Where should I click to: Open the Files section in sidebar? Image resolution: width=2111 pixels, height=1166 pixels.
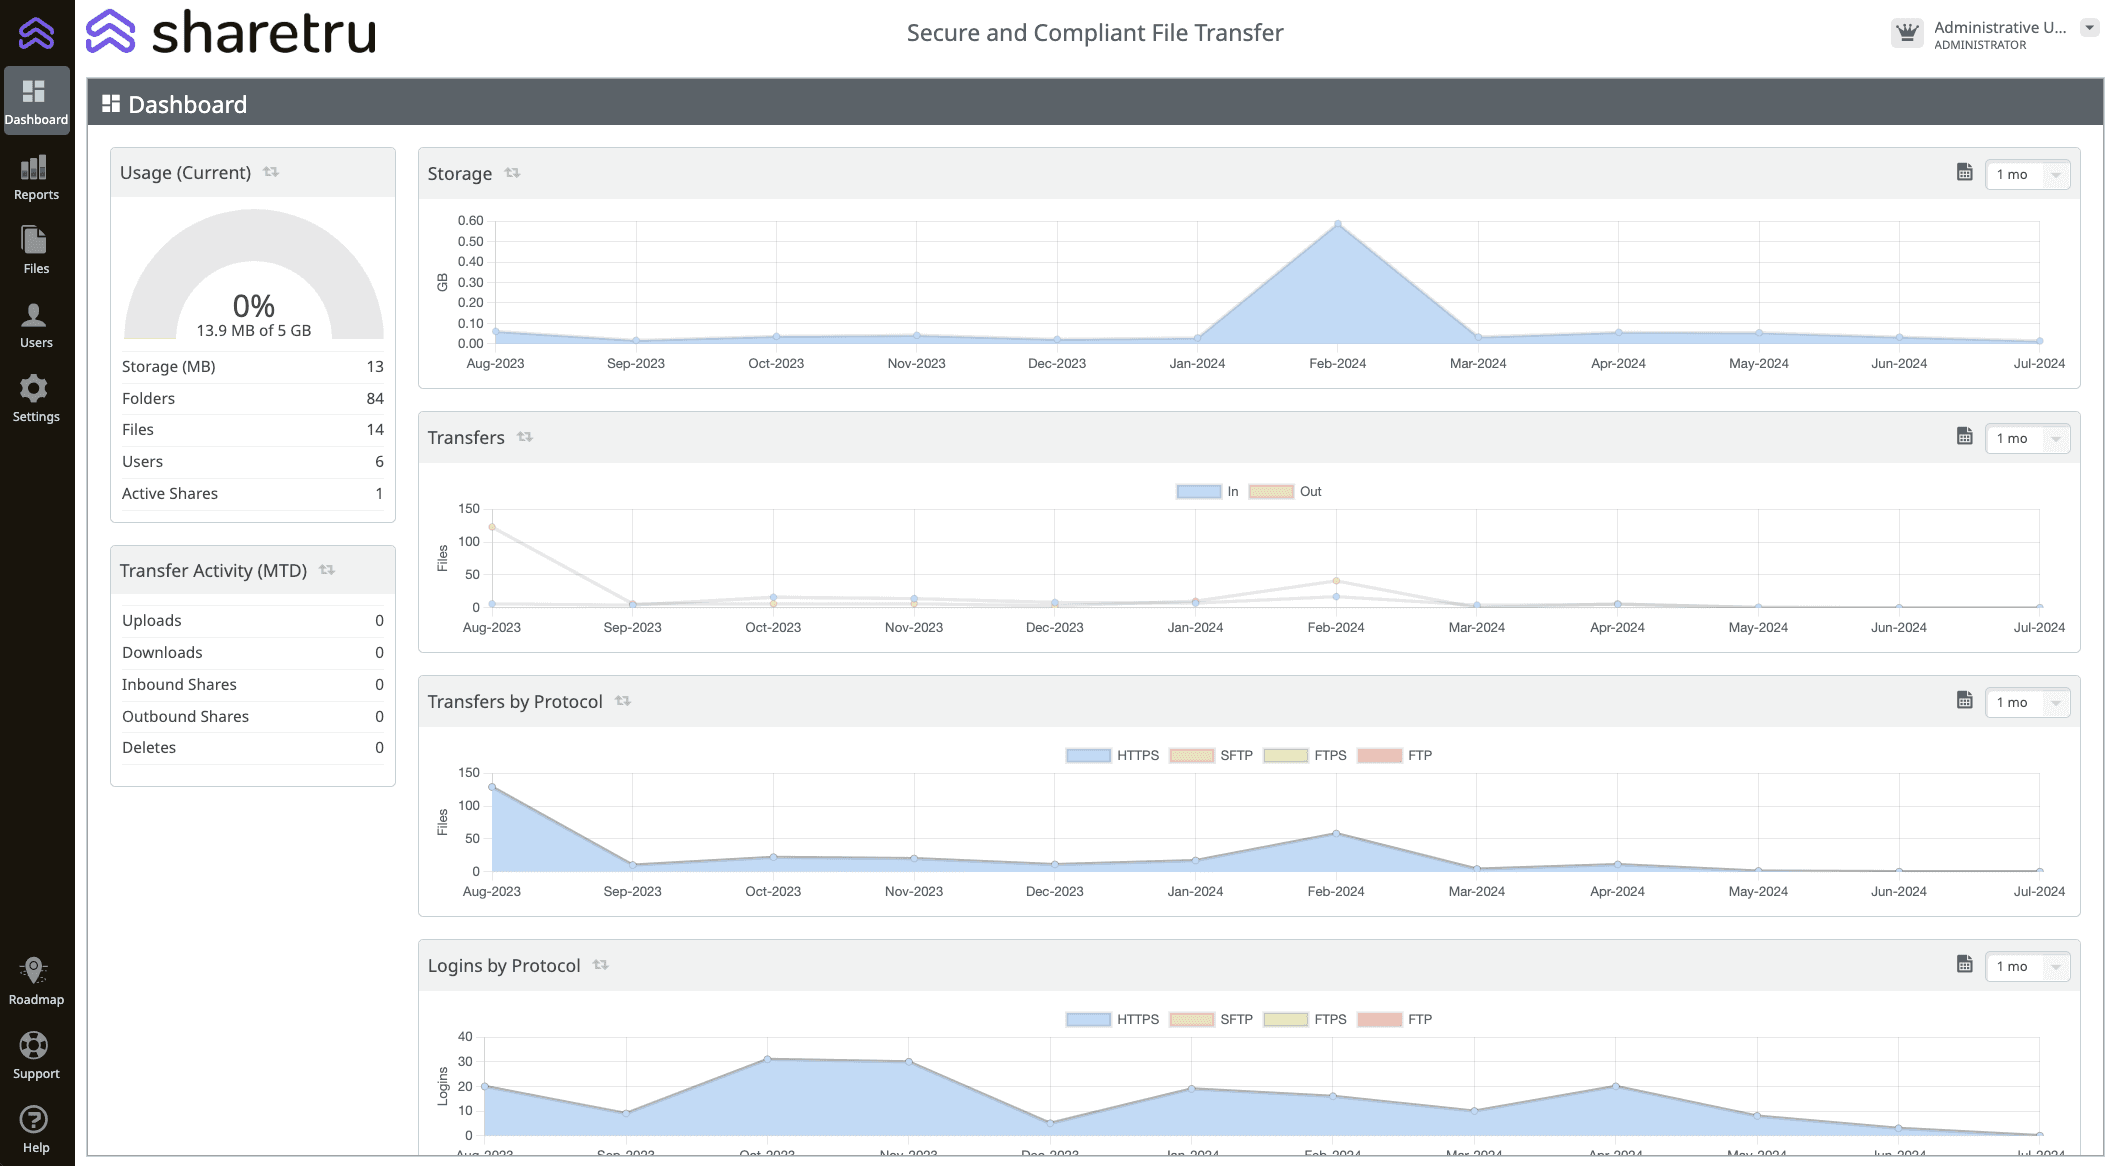(x=36, y=251)
